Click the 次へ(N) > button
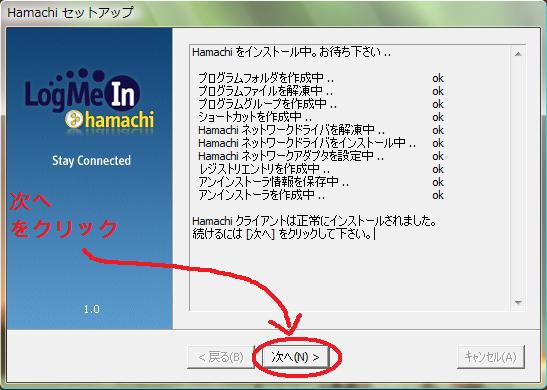The height and width of the screenshot is (390, 547). tap(295, 357)
